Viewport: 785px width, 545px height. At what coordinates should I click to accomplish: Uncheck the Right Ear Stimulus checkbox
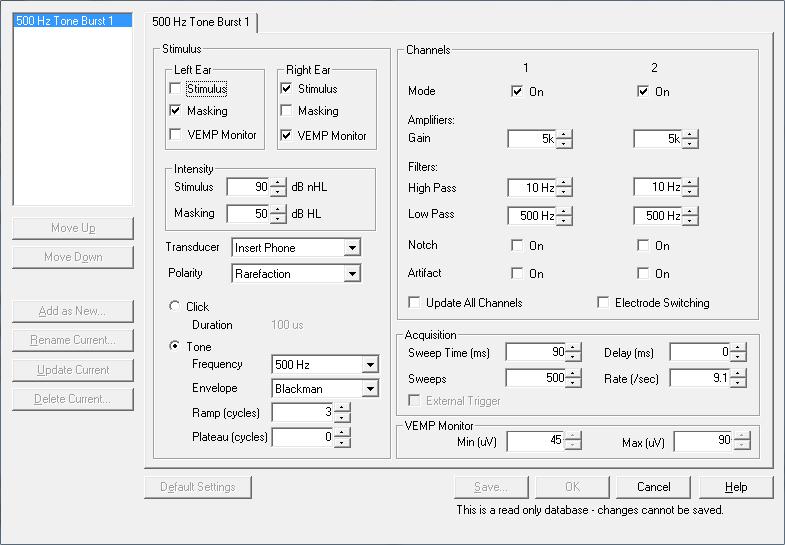[286, 89]
